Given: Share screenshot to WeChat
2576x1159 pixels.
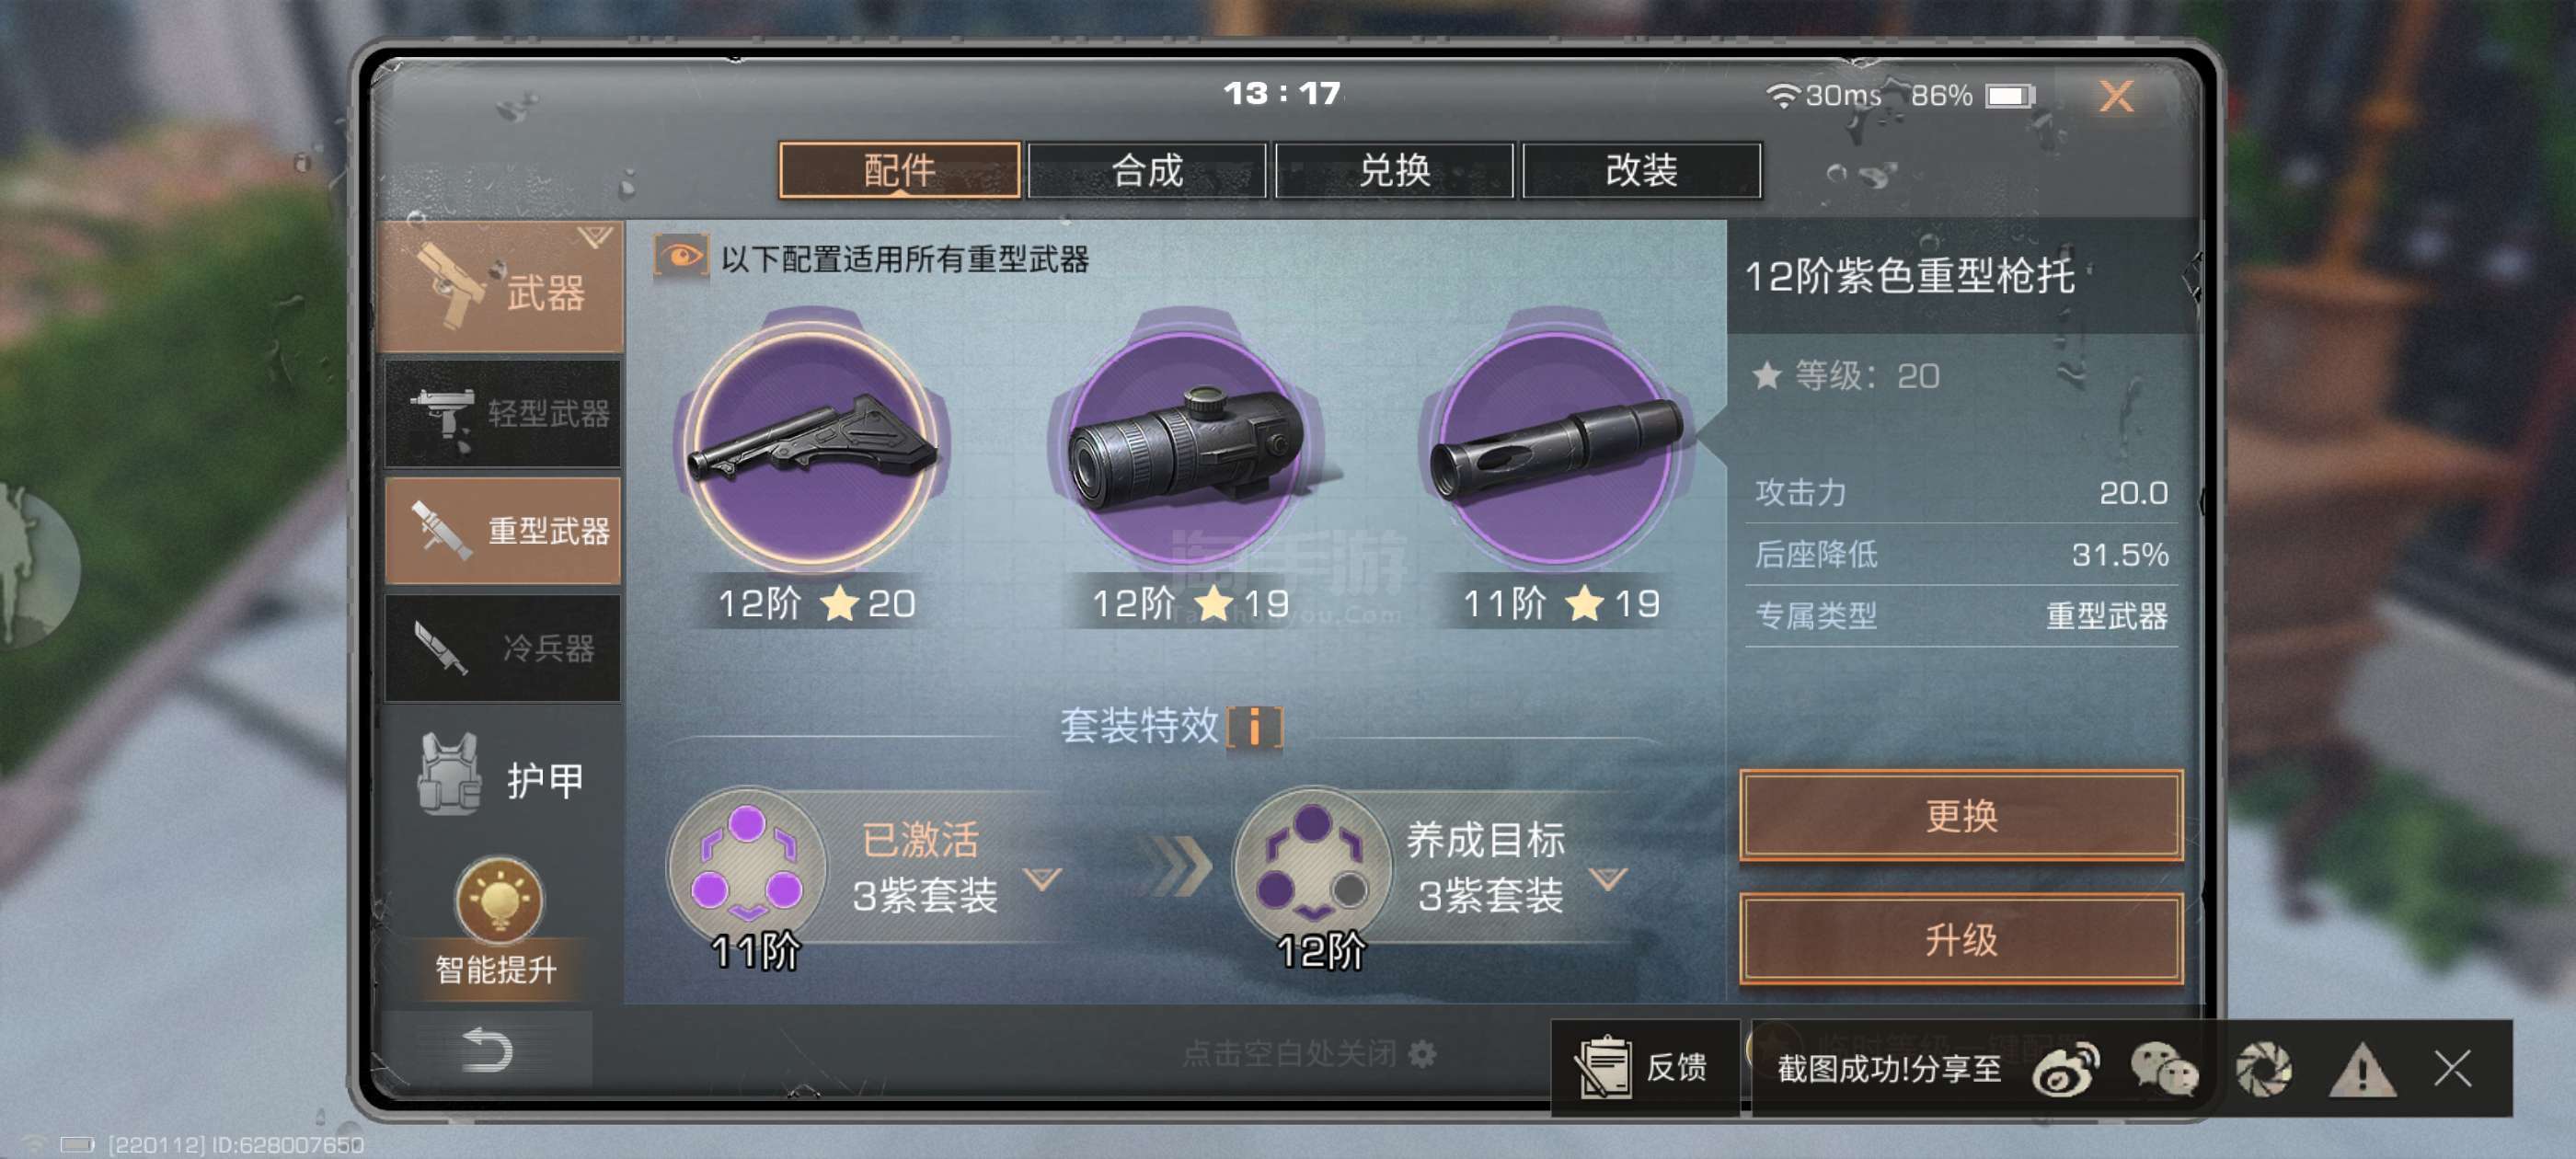Looking at the screenshot, I should click(2163, 1069).
